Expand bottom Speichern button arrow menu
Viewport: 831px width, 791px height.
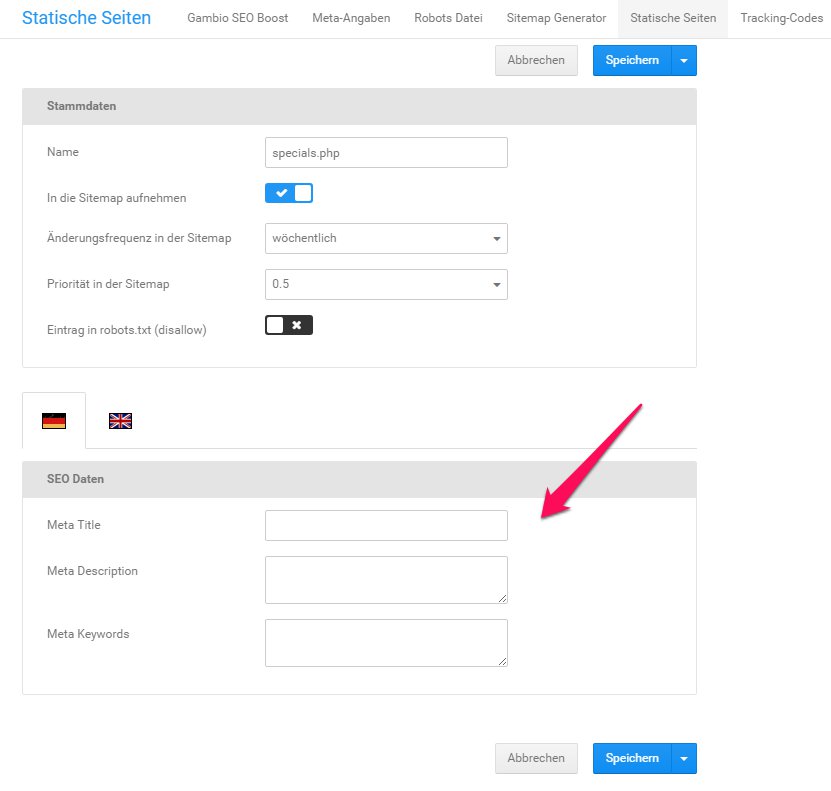point(684,758)
